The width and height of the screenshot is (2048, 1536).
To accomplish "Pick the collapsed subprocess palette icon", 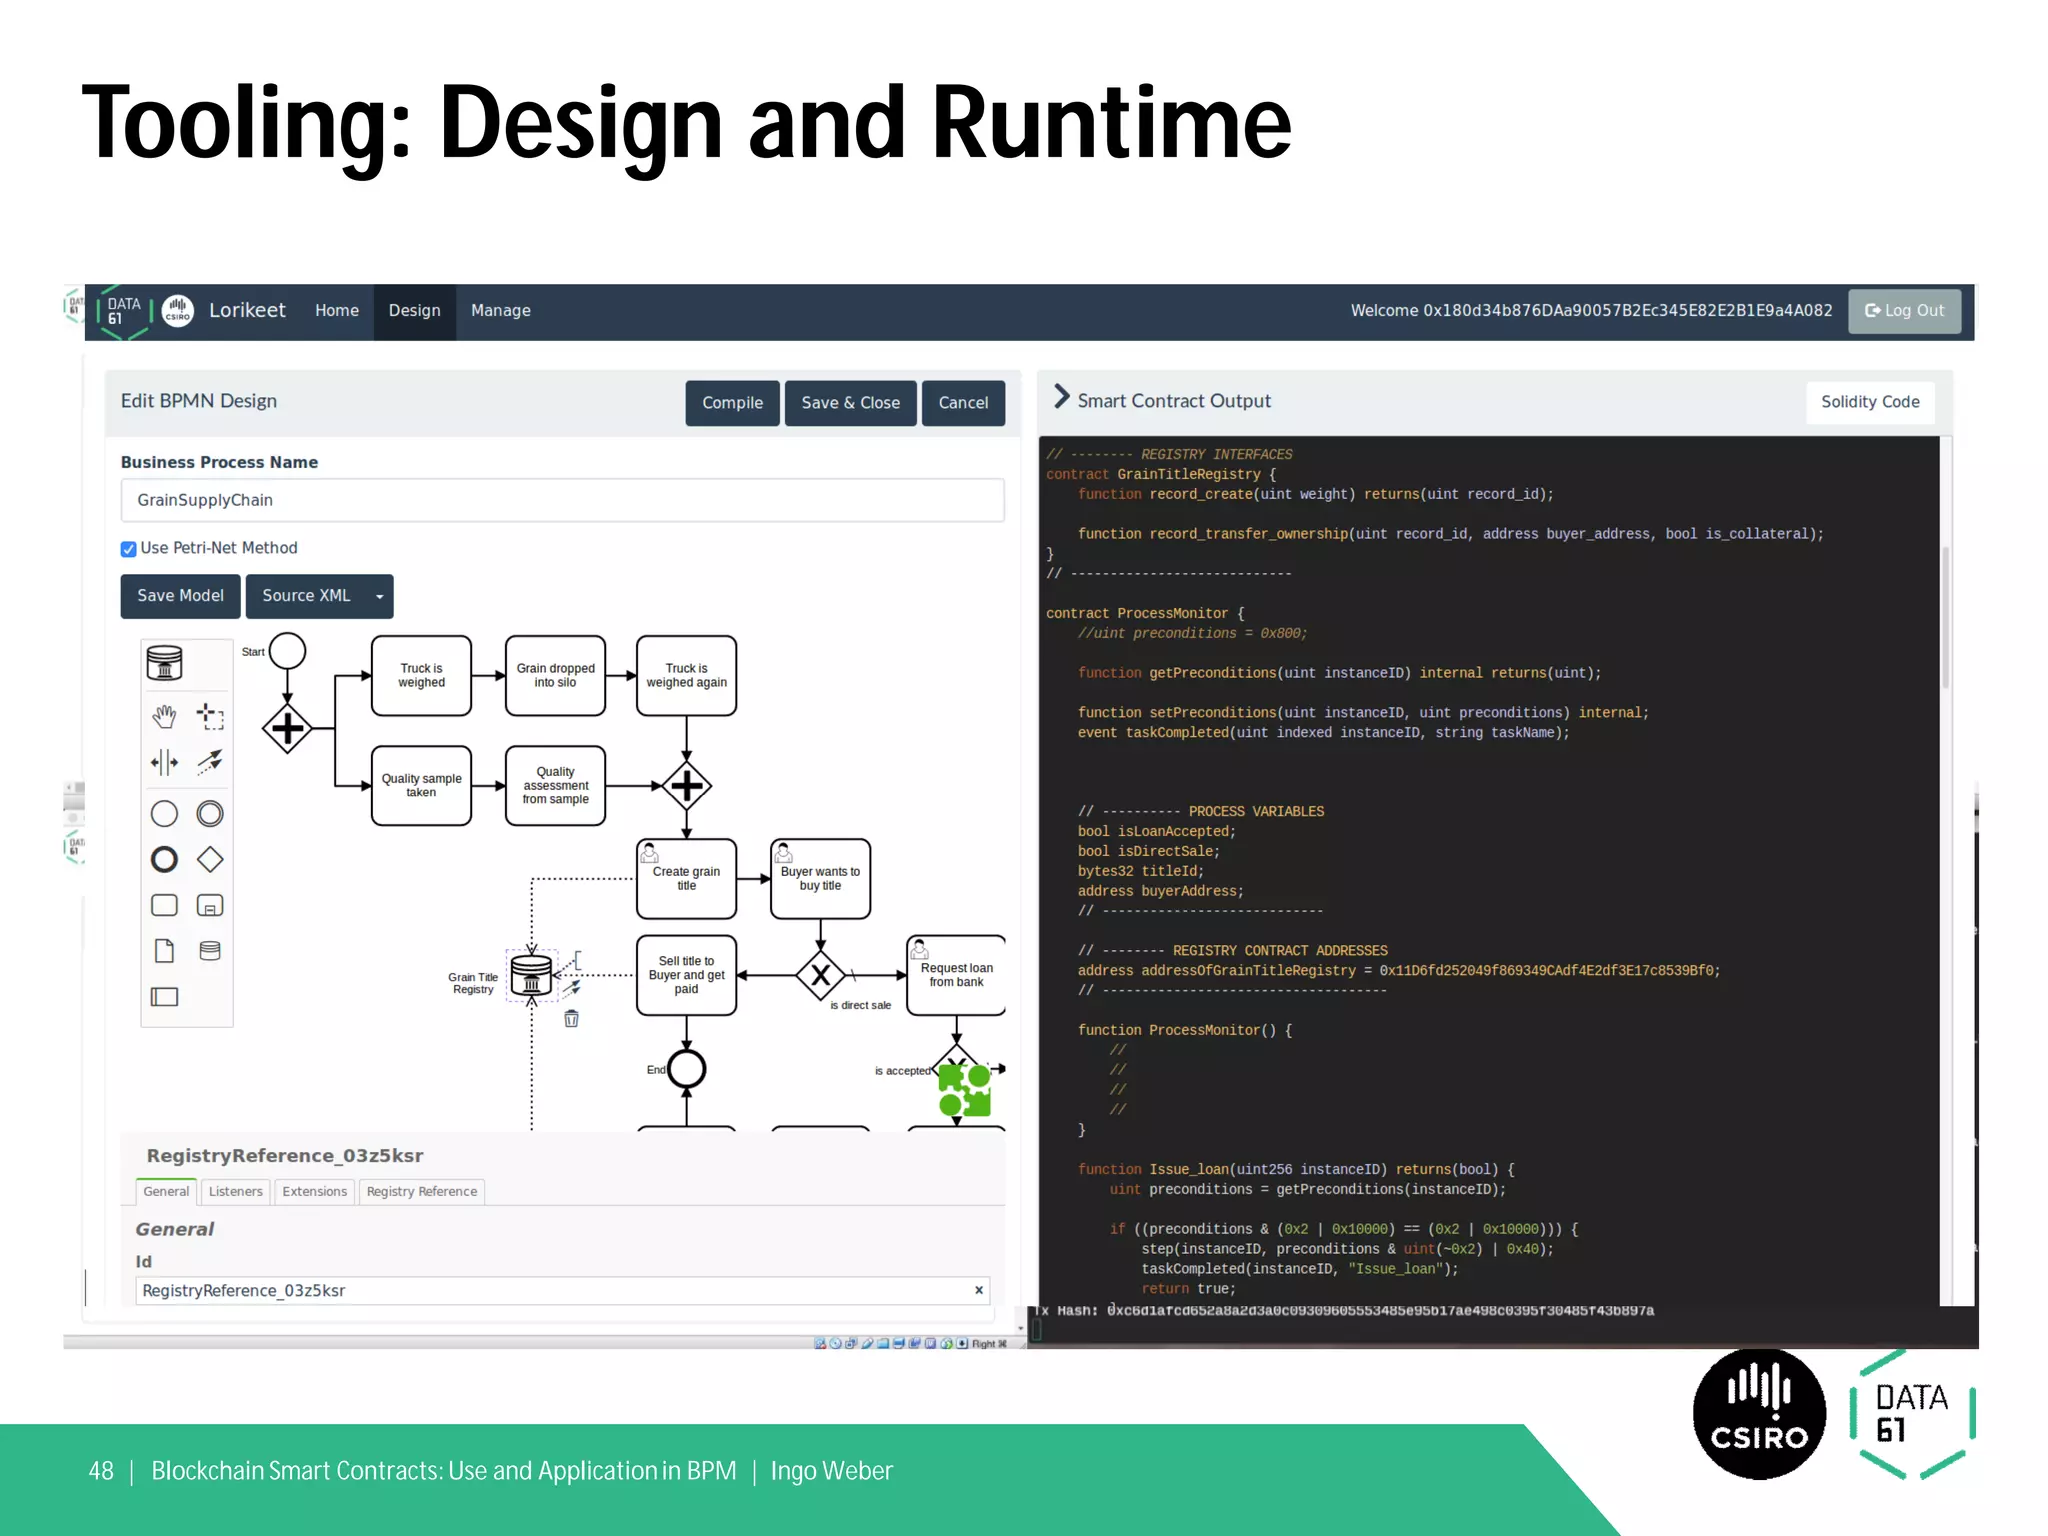I will (x=210, y=906).
